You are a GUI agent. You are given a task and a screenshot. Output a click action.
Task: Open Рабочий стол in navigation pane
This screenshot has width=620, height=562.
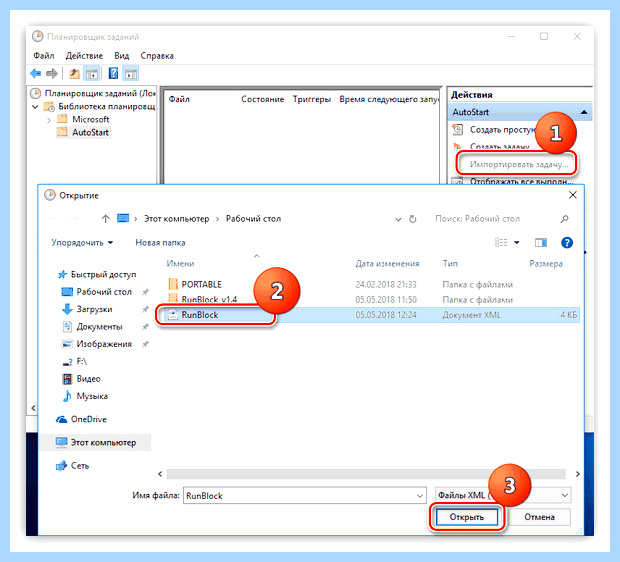click(104, 292)
